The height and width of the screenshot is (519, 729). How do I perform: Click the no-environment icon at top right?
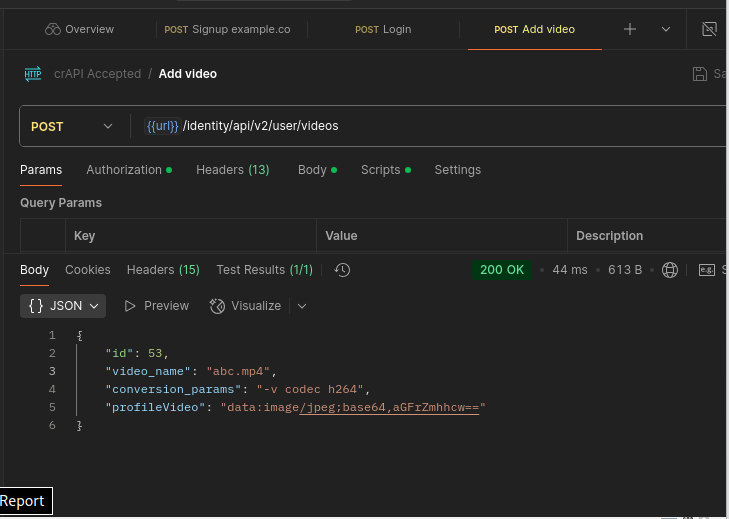pyautogui.click(x=709, y=29)
